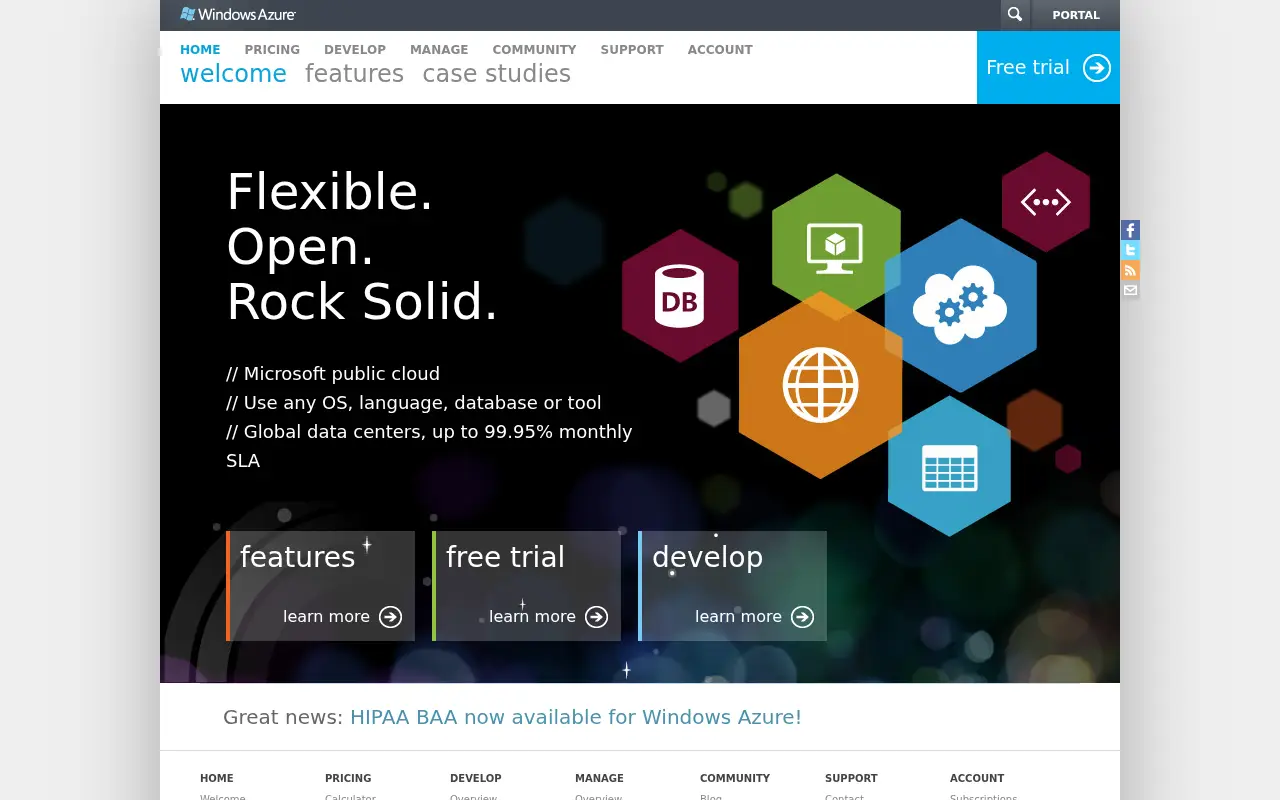
Task: Click the footer SUPPORT heading
Action: click(x=851, y=778)
